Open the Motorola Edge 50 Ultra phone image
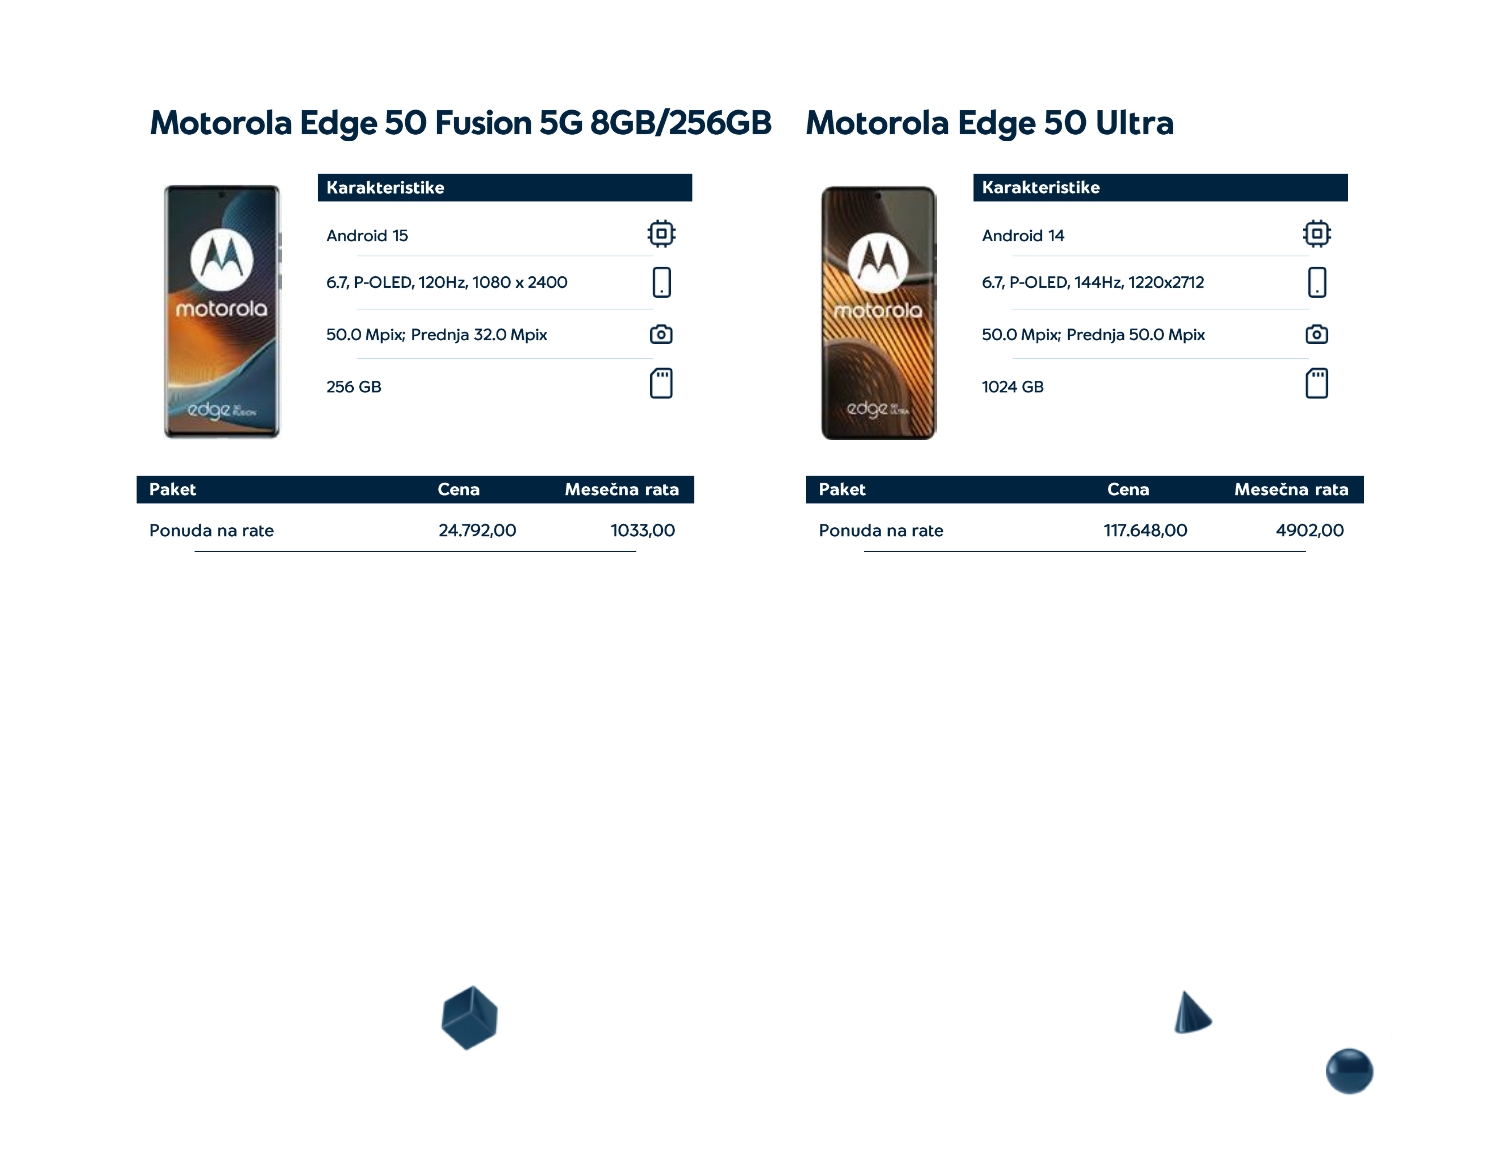 click(x=878, y=312)
